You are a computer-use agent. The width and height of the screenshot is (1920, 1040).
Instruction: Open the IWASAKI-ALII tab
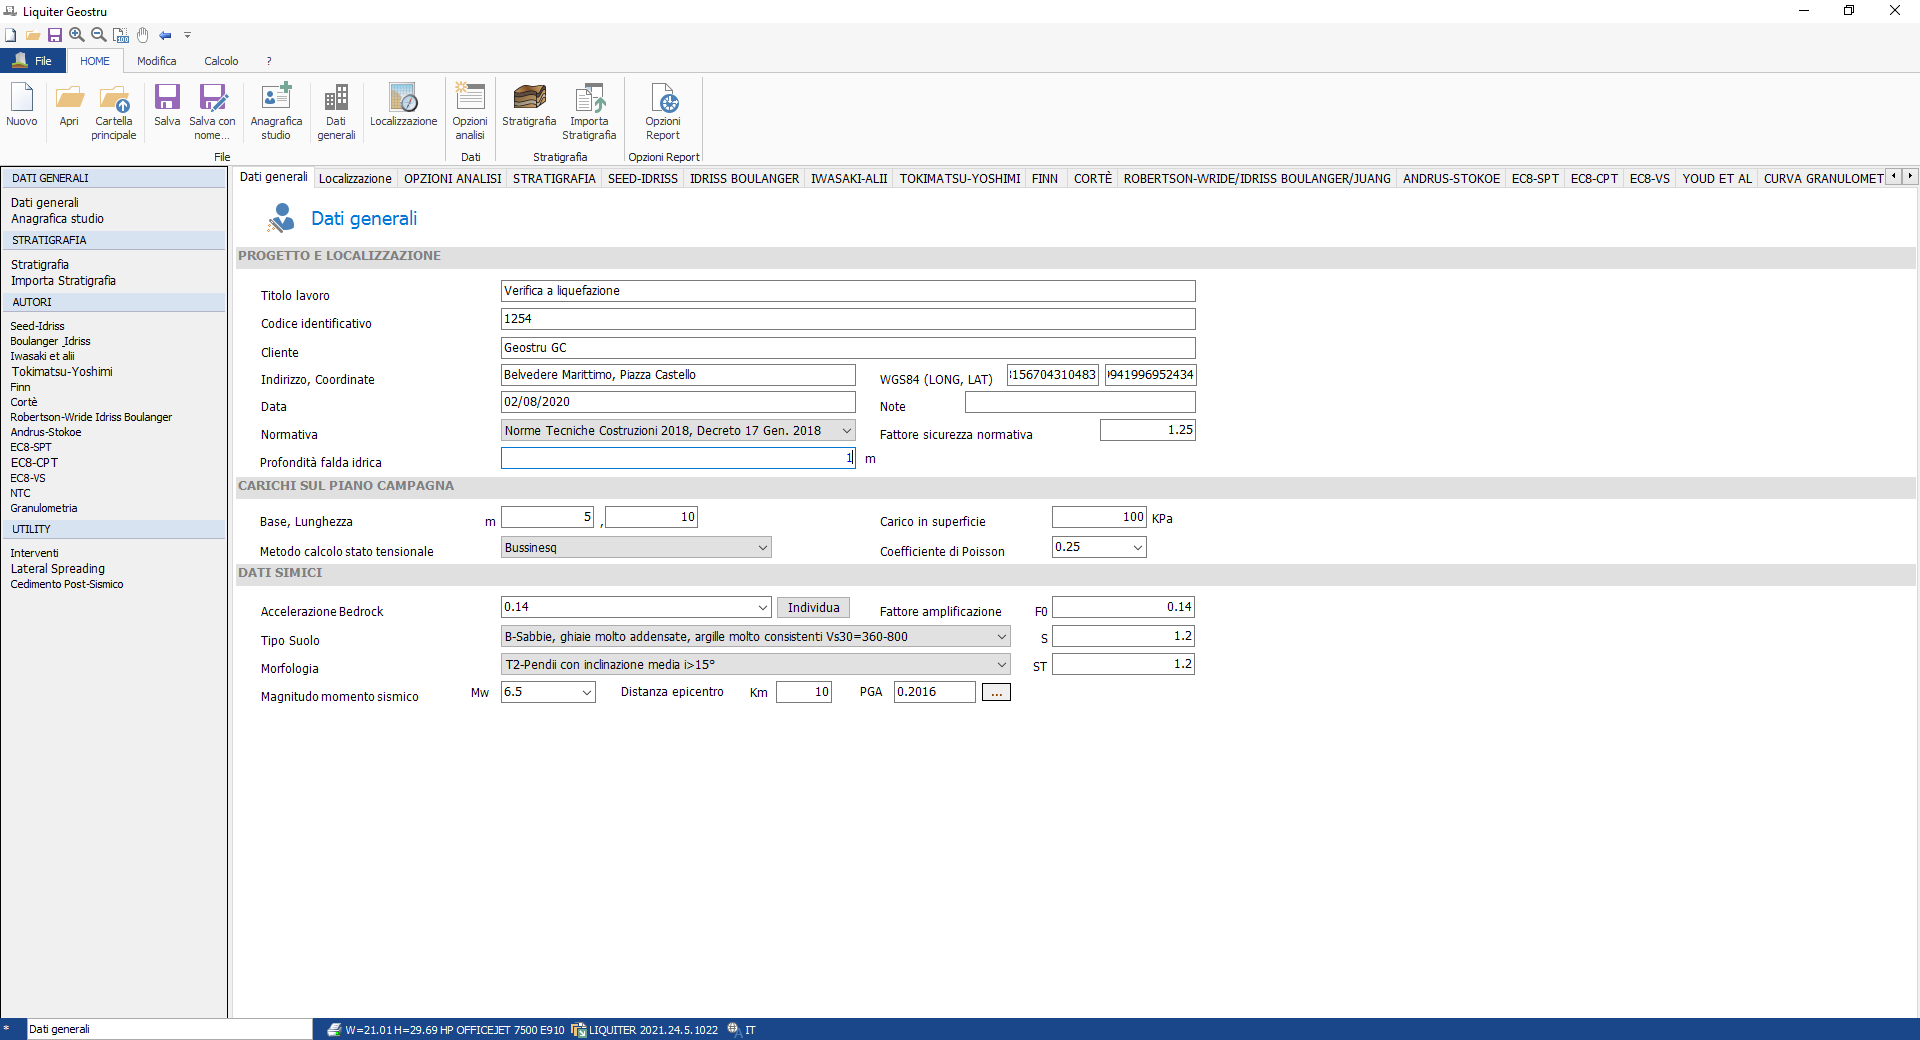tap(849, 179)
